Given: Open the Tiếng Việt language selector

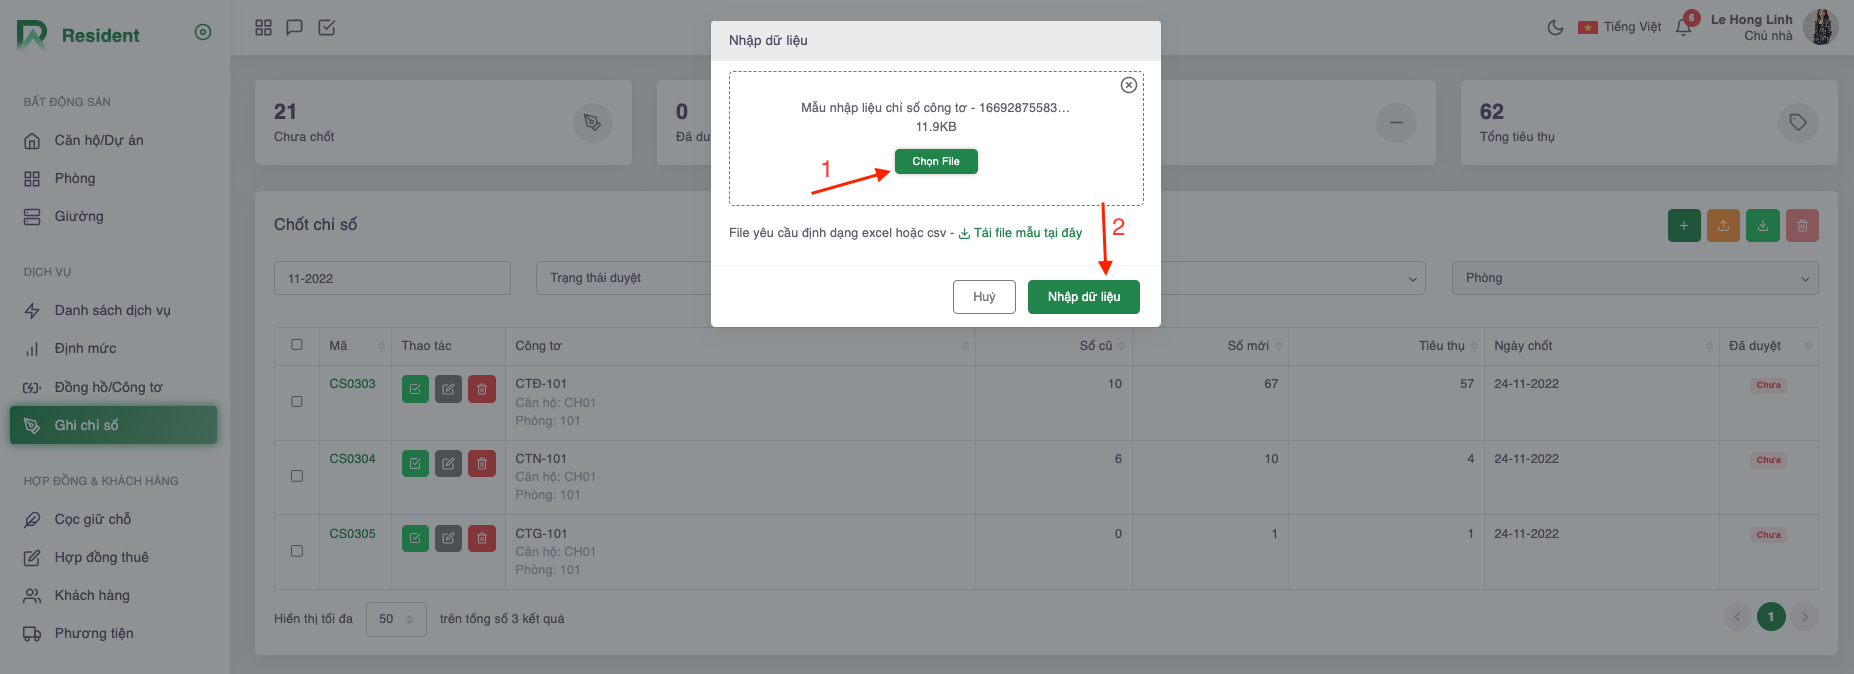Looking at the screenshot, I should (1620, 28).
